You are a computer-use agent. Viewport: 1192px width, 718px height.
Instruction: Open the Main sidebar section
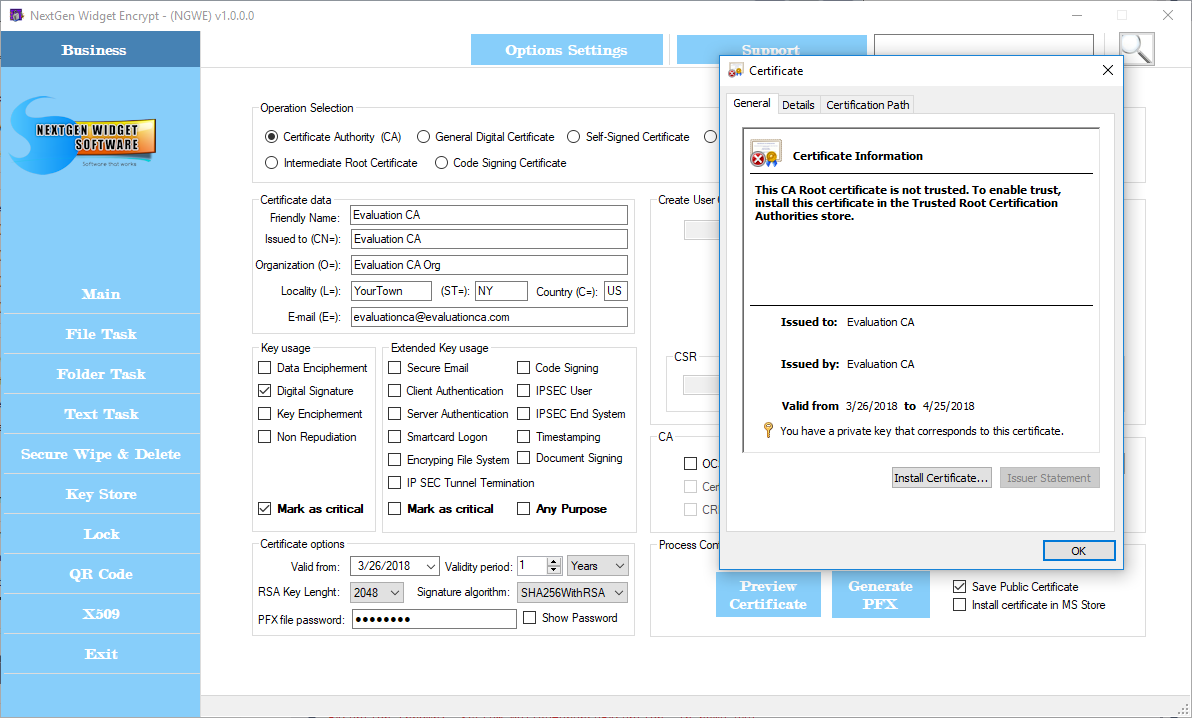tap(101, 294)
